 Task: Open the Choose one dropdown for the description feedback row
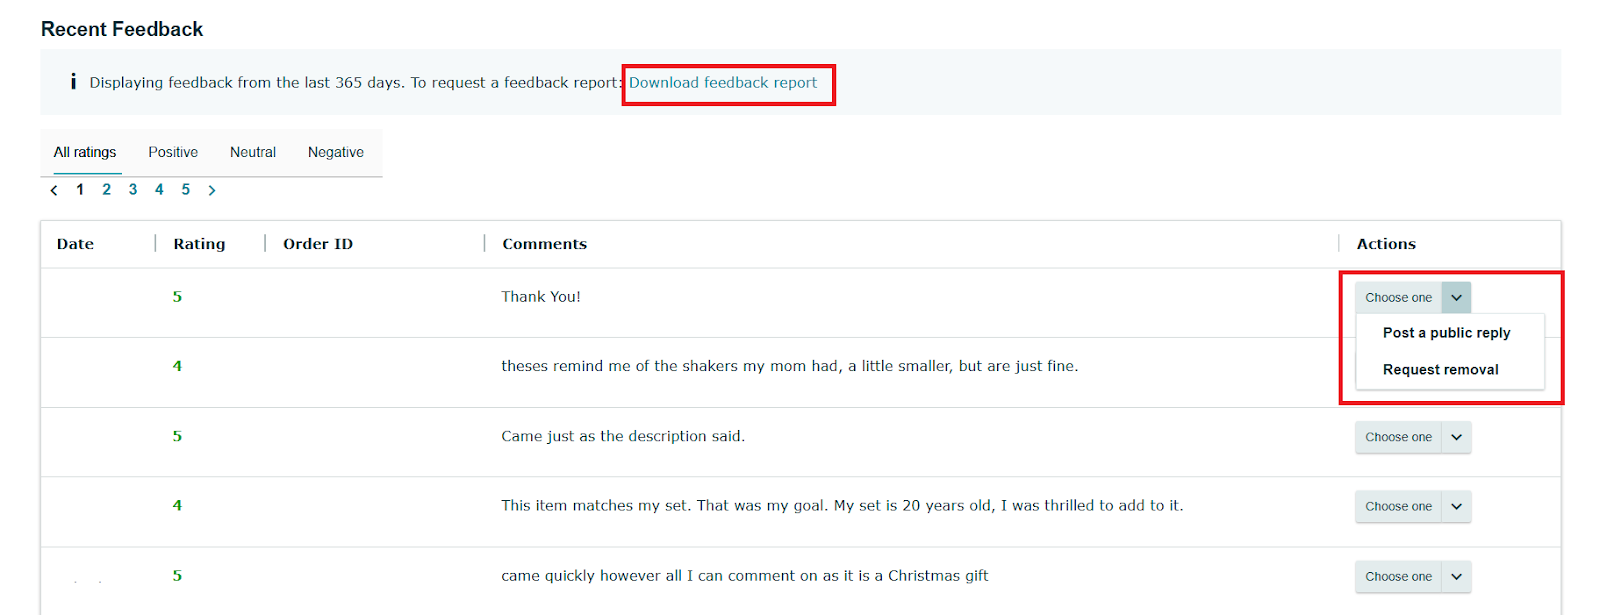point(1412,437)
